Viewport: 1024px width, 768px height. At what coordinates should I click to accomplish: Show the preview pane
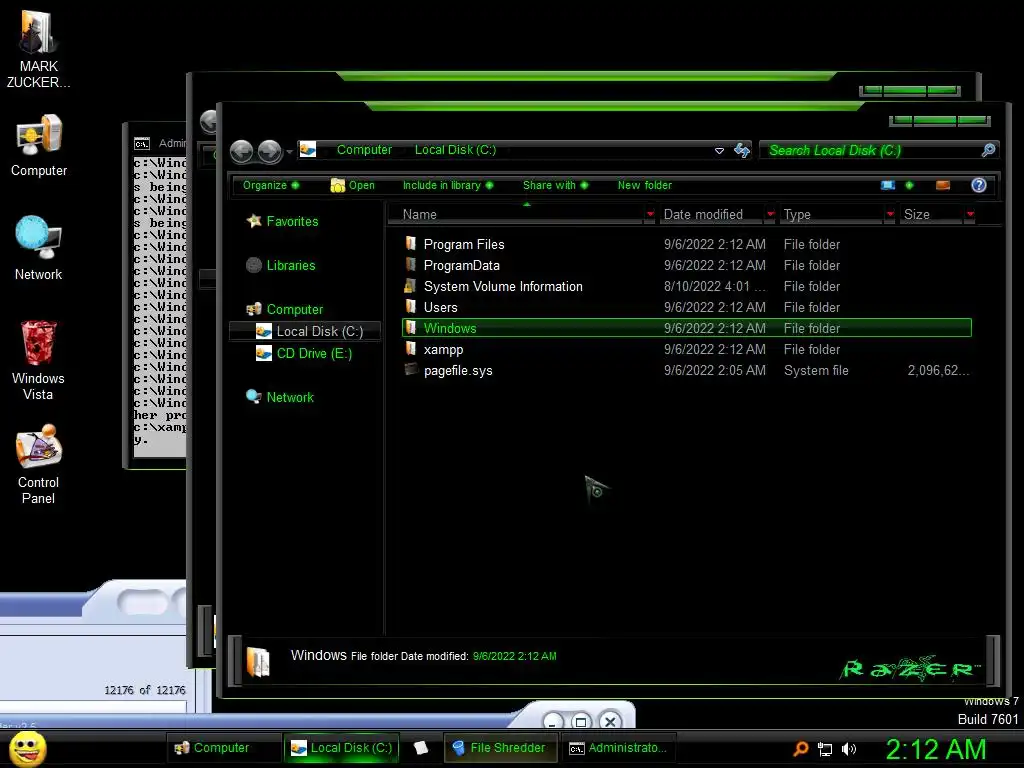point(942,185)
